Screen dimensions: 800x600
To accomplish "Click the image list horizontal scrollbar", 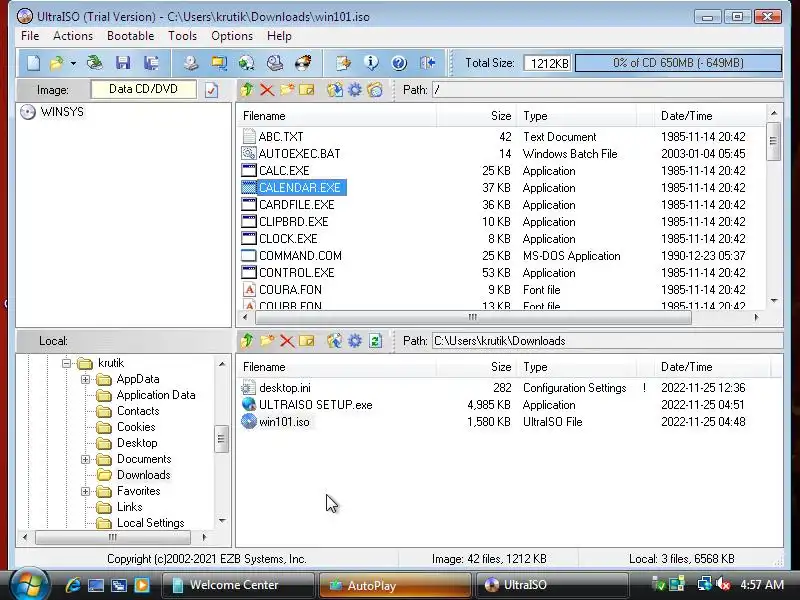I will 472,317.
